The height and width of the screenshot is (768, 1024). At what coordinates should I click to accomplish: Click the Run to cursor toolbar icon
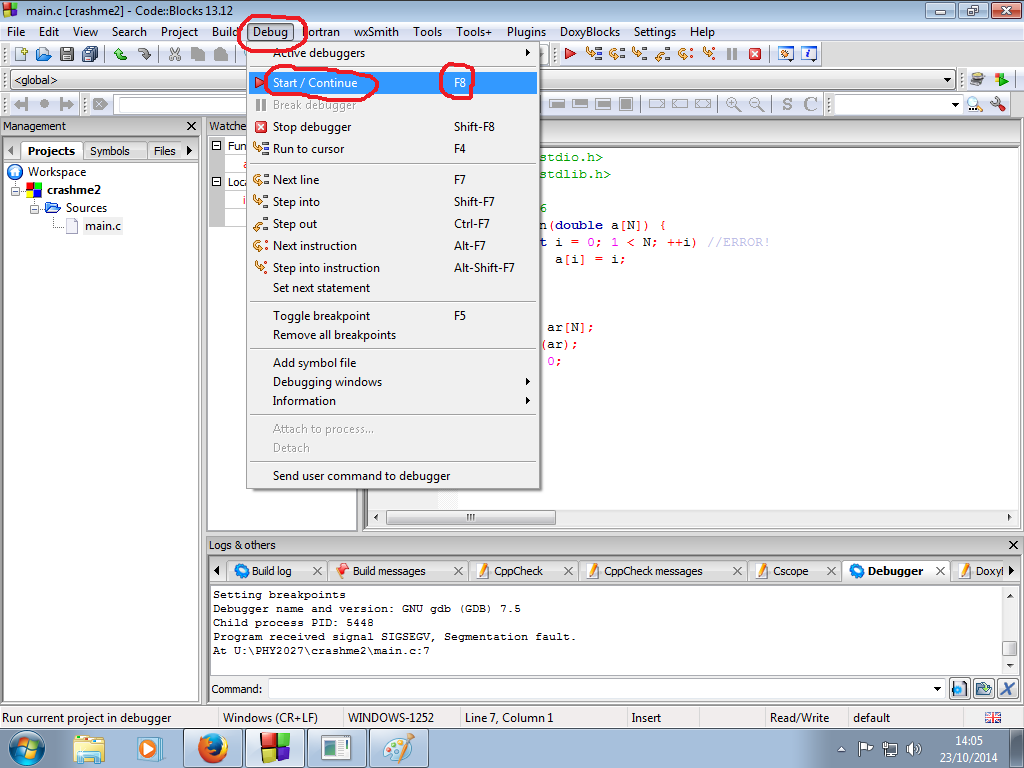coord(594,54)
